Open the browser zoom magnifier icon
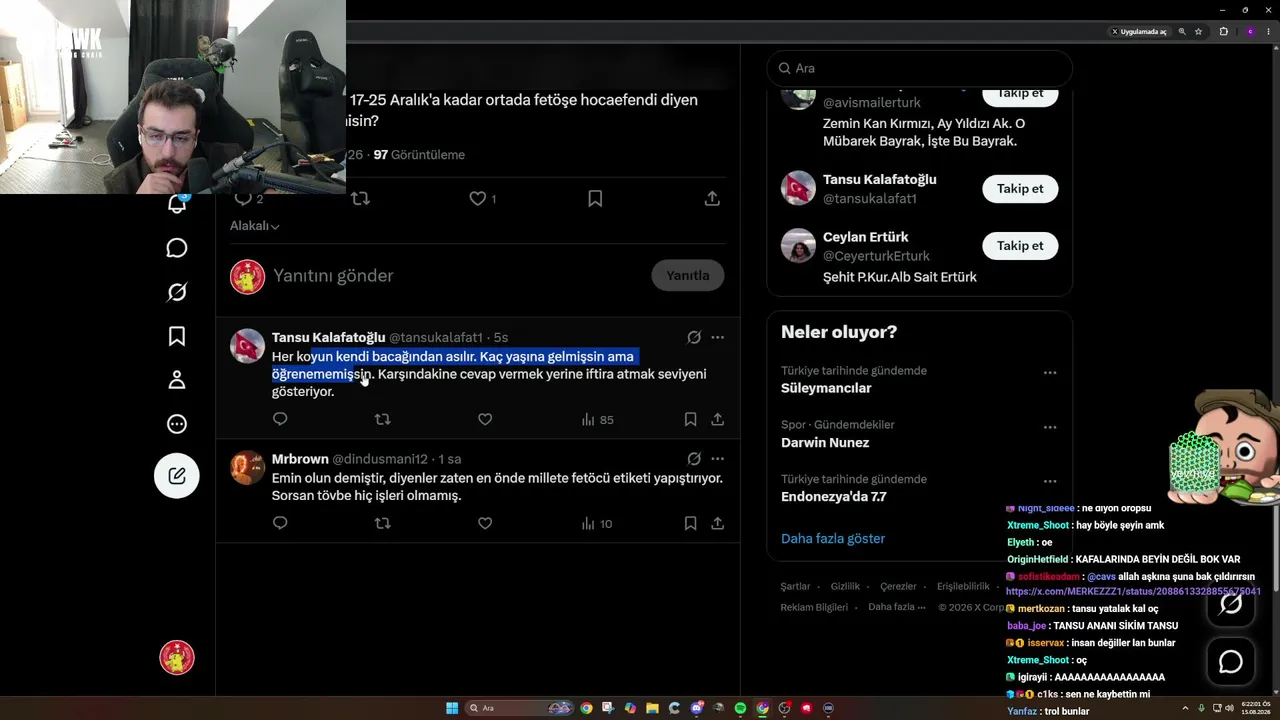This screenshot has width=1280, height=720. [x=1183, y=32]
